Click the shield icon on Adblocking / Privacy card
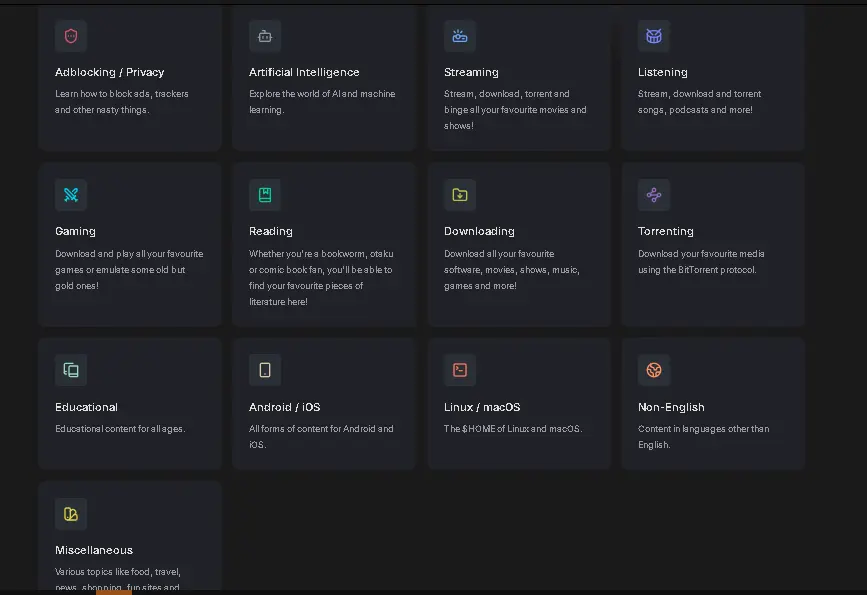The width and height of the screenshot is (867, 595). click(71, 36)
